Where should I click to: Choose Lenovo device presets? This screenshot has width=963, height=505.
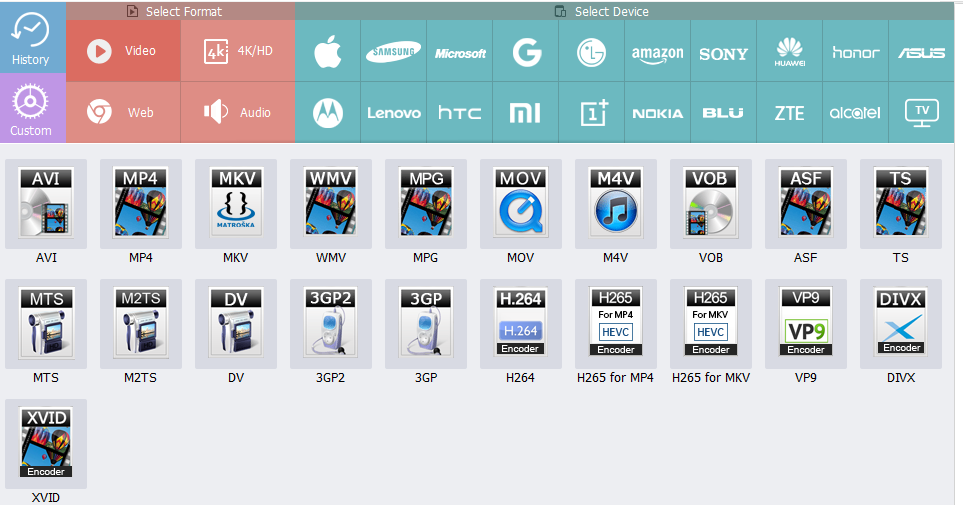(394, 112)
